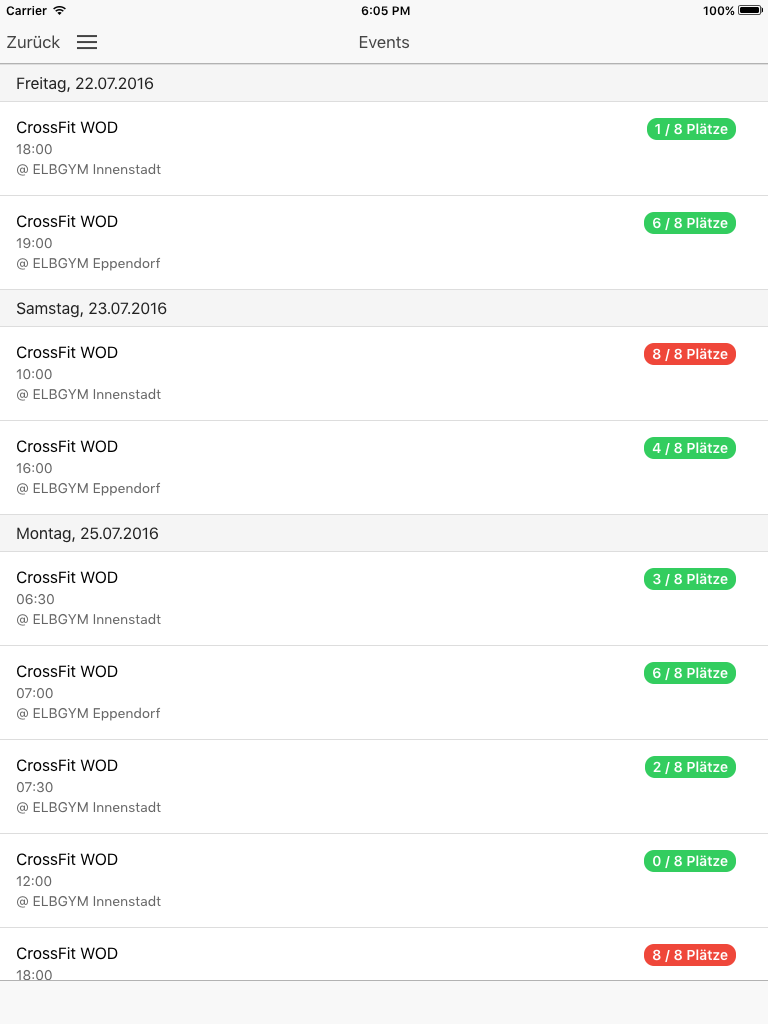This screenshot has height=1024, width=768.
Task: Select Friday's 6 / 8 Plätze badge
Action: [x=690, y=223]
